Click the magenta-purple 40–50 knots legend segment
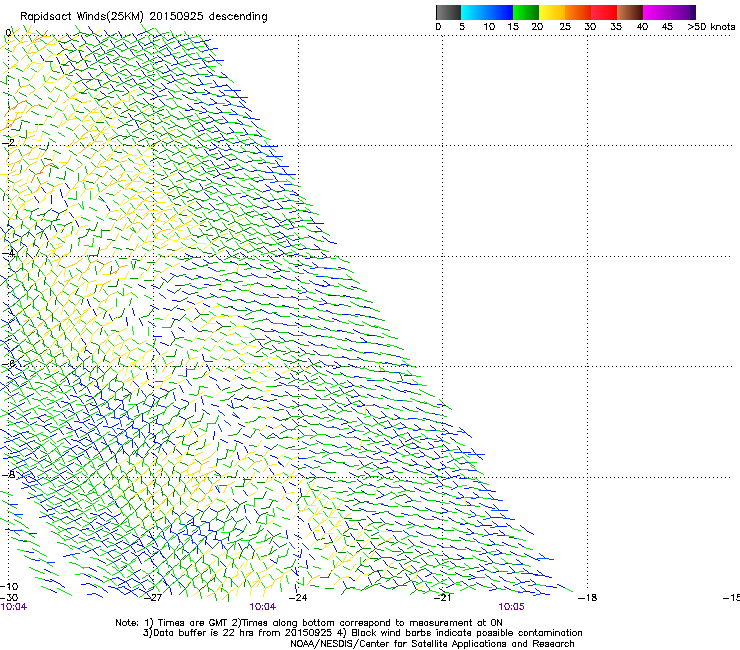This screenshot has width=740, height=650. pos(669,12)
